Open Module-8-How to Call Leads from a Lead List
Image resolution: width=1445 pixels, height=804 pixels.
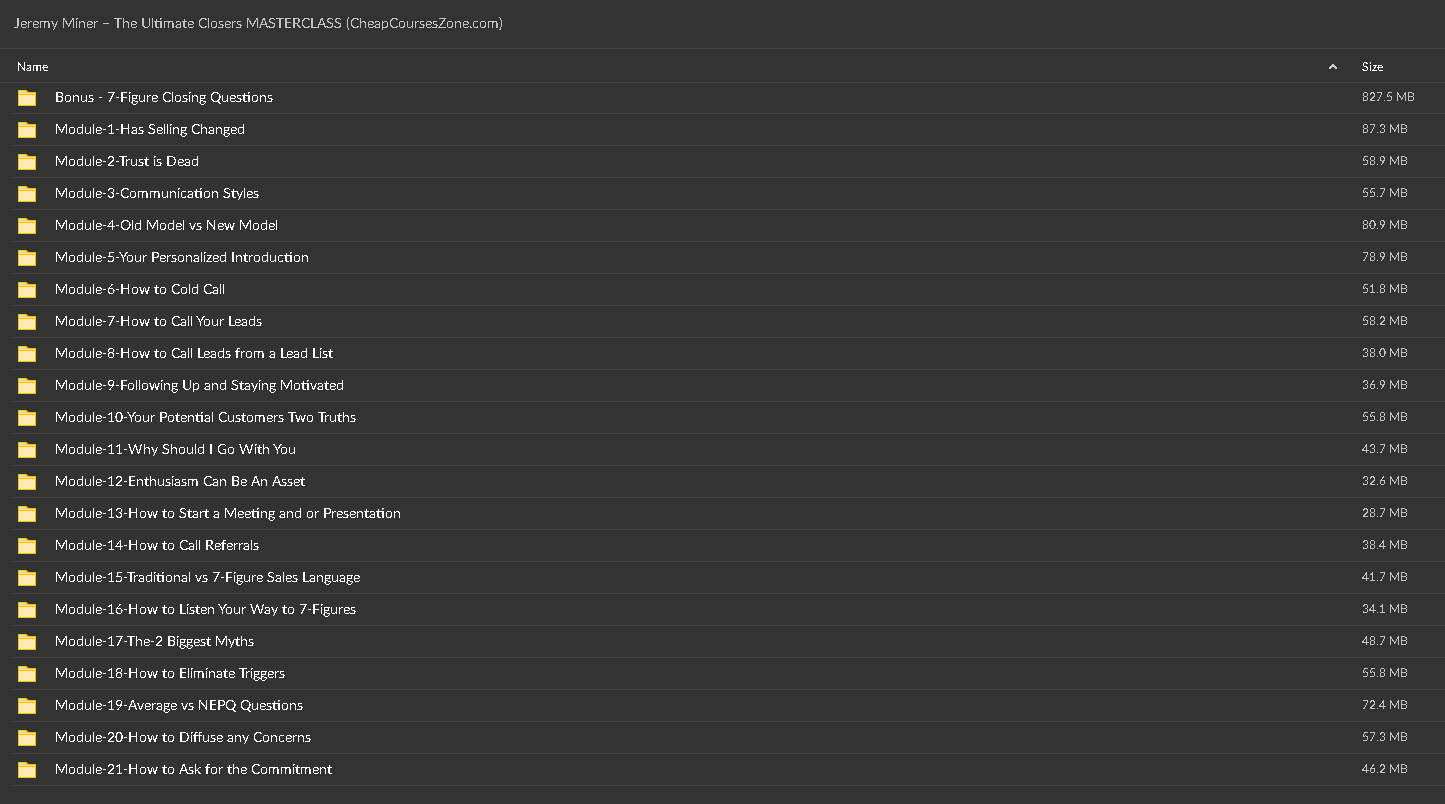[x=194, y=353]
